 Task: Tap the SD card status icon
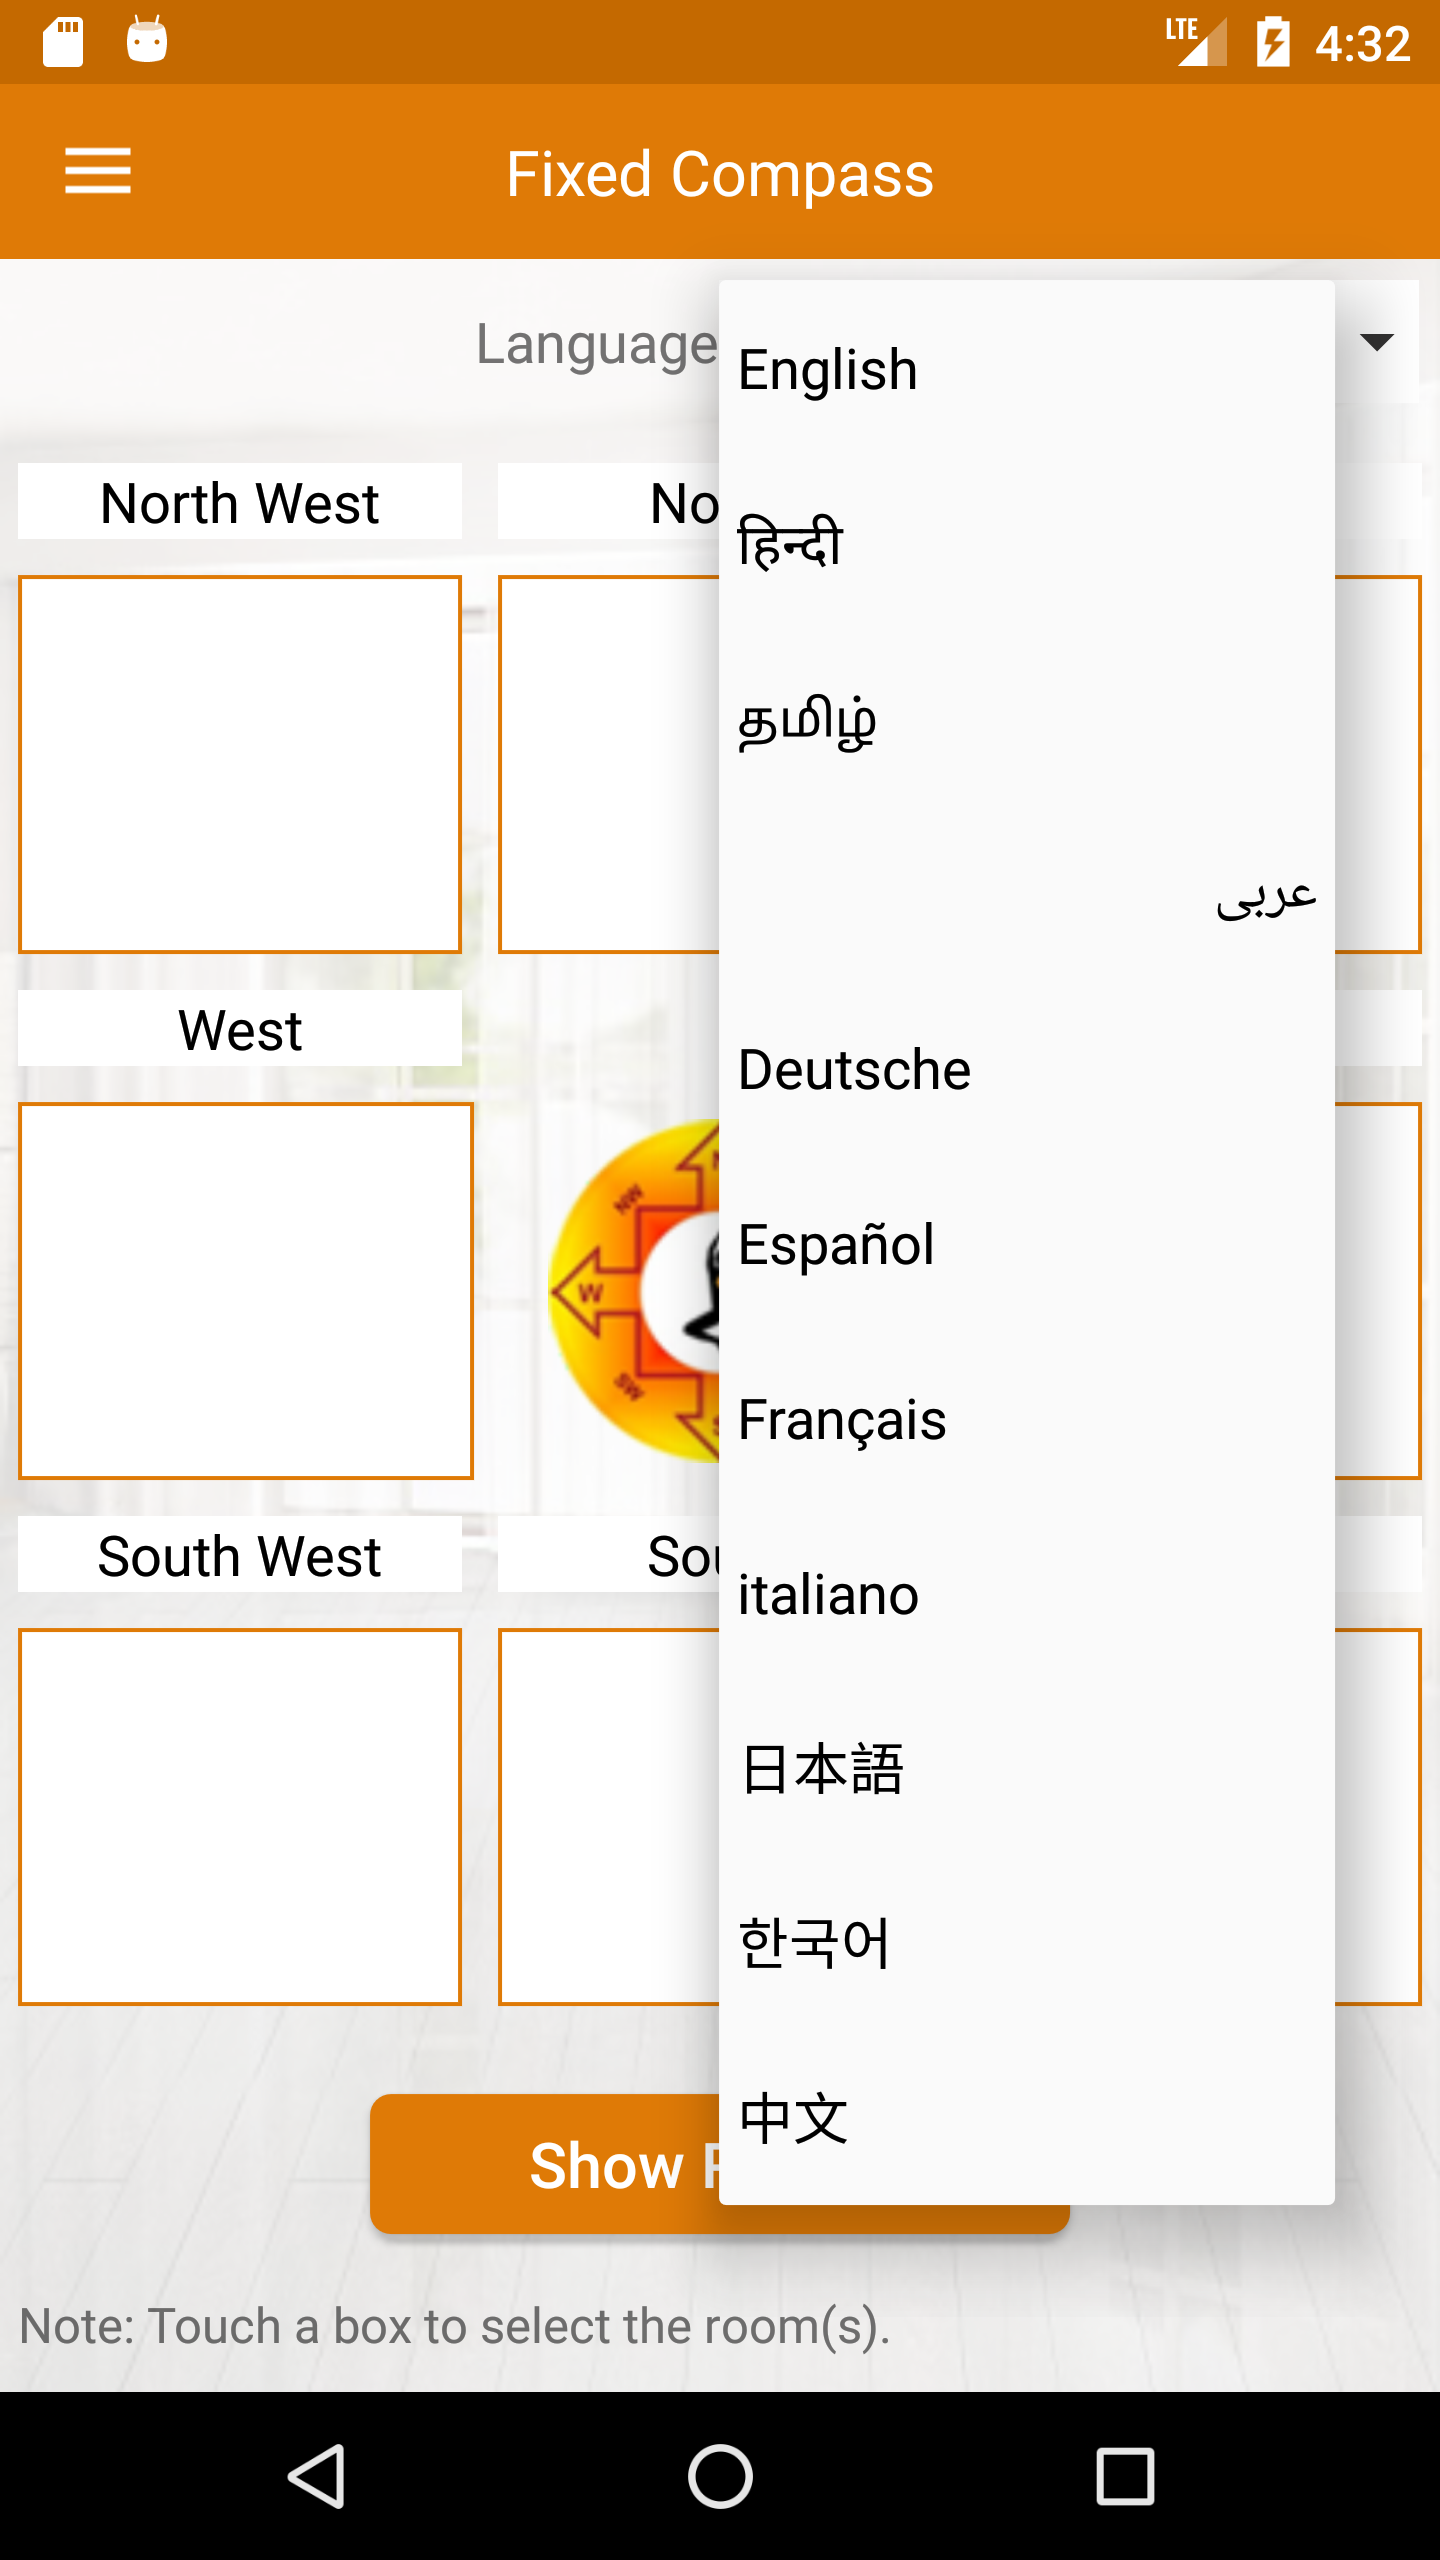coord(63,42)
